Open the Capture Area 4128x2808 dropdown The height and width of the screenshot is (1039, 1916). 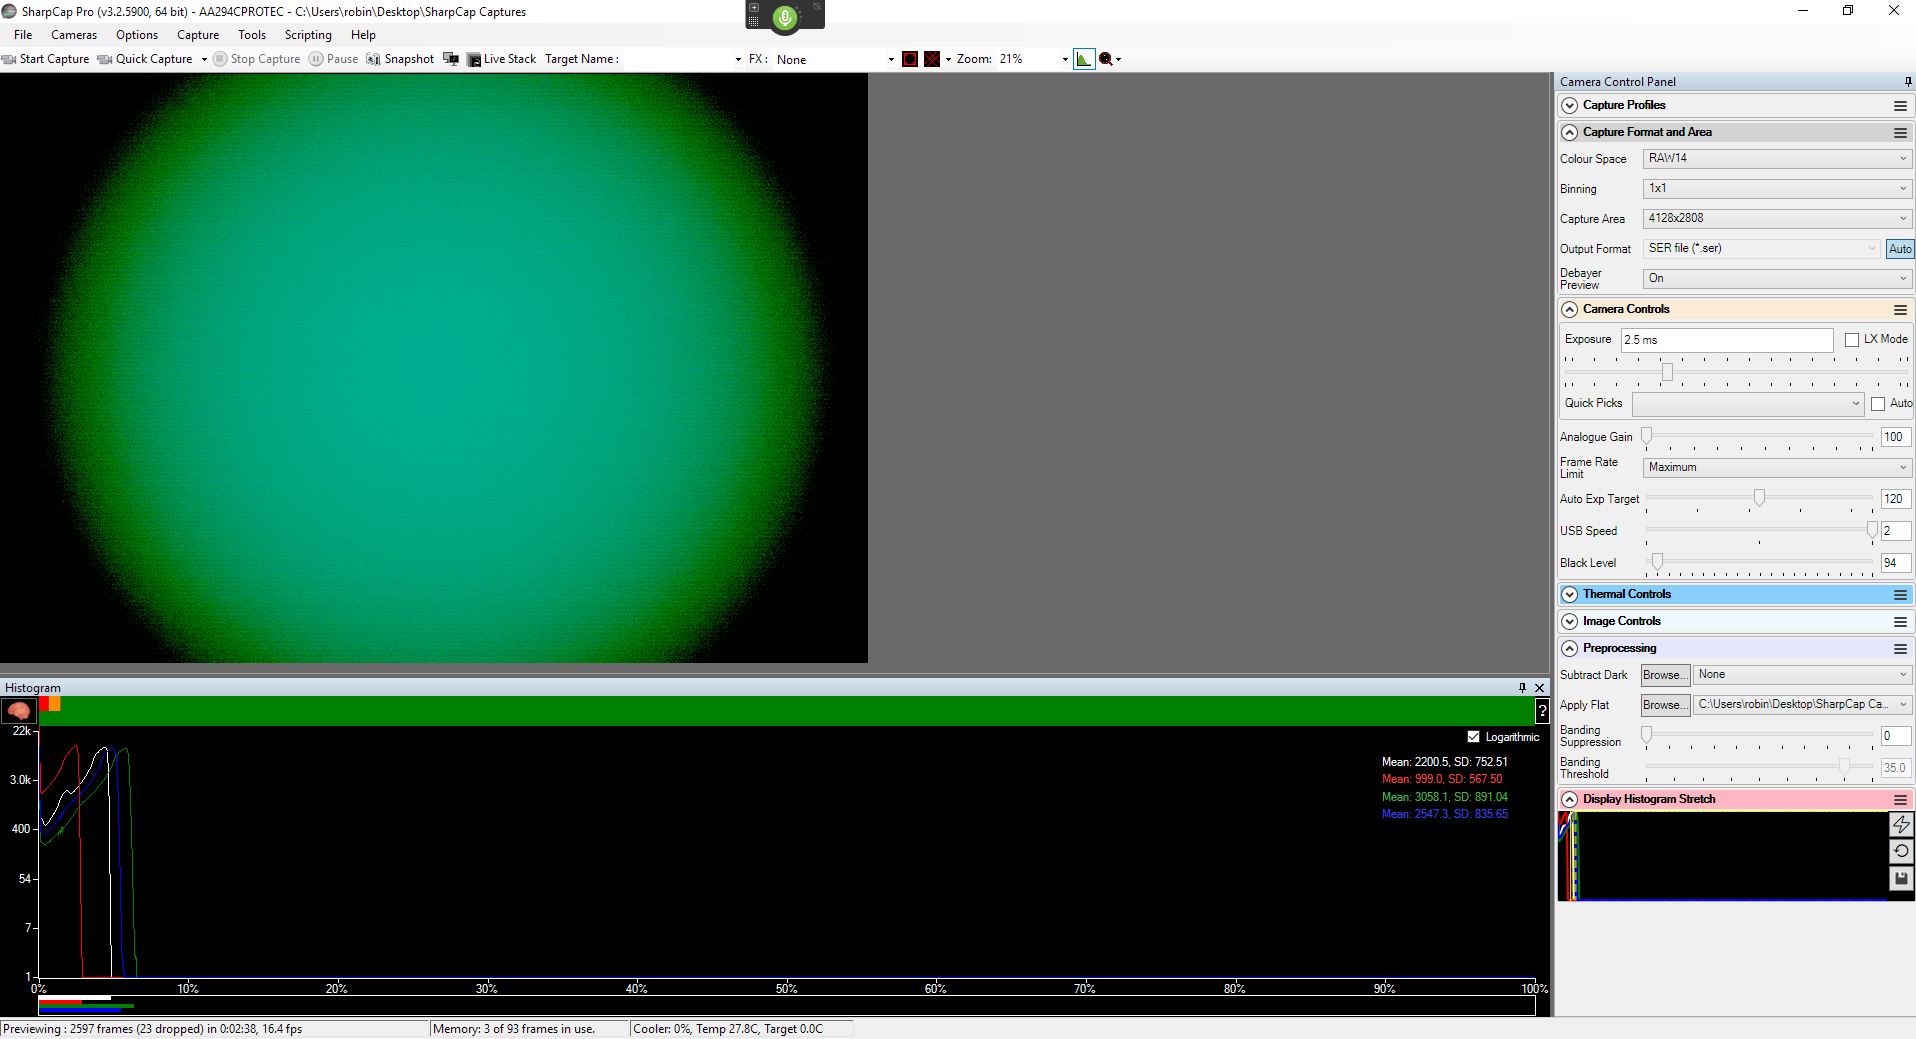(1777, 218)
